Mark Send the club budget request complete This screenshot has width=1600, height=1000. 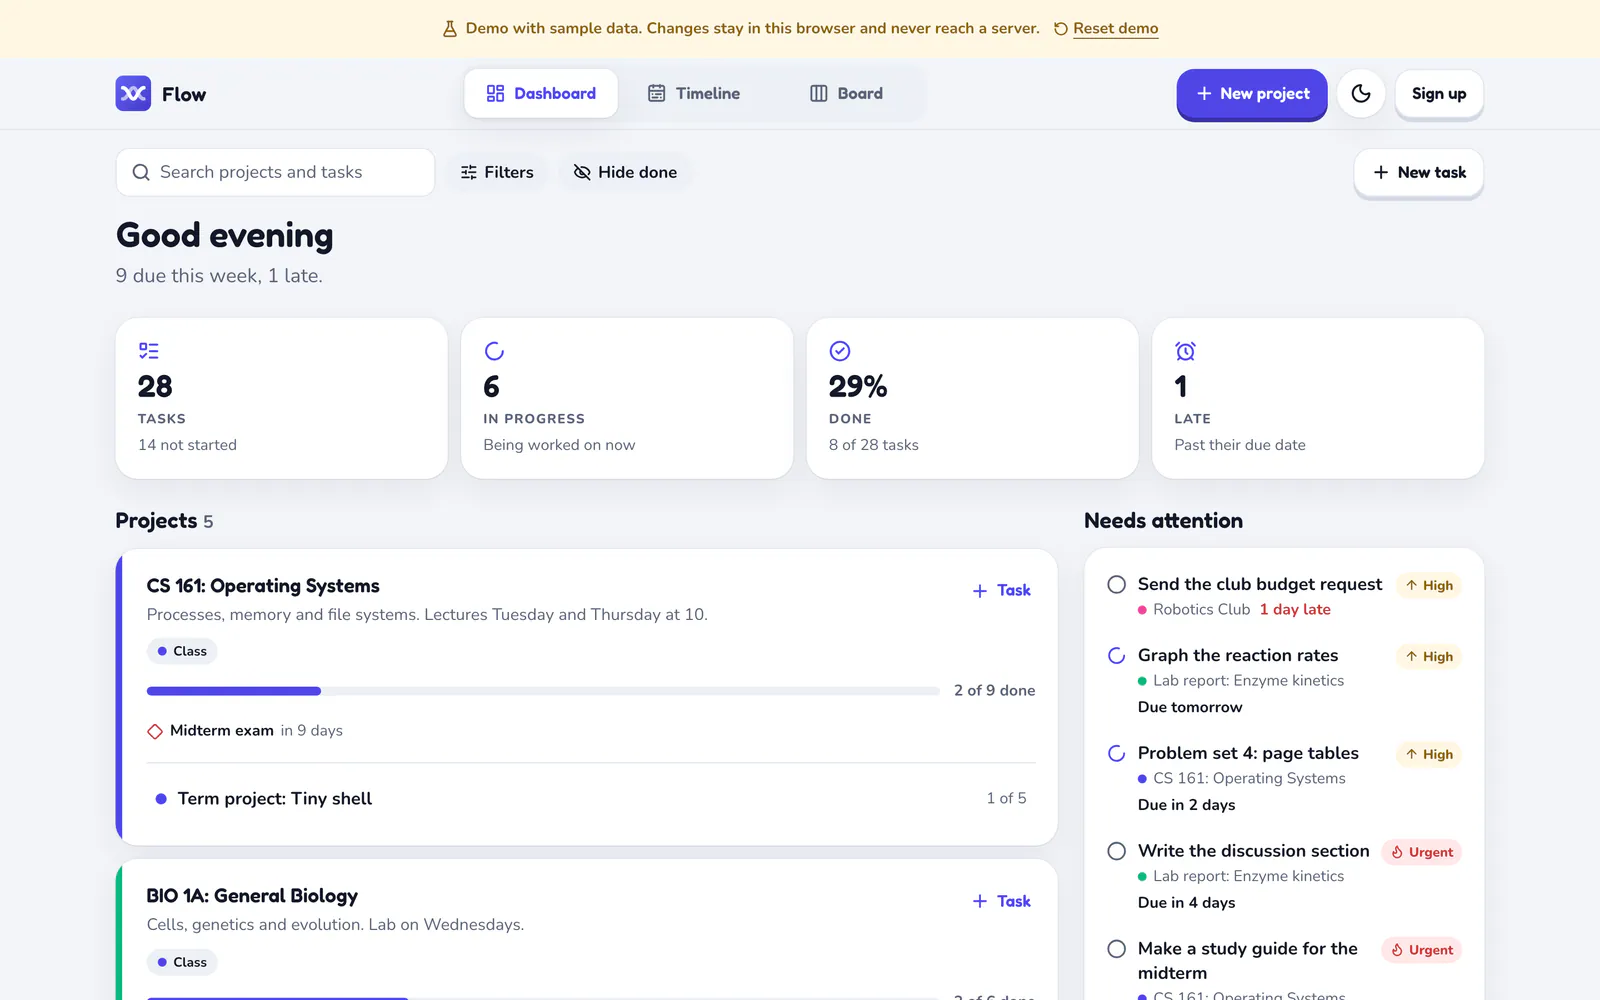tap(1117, 584)
